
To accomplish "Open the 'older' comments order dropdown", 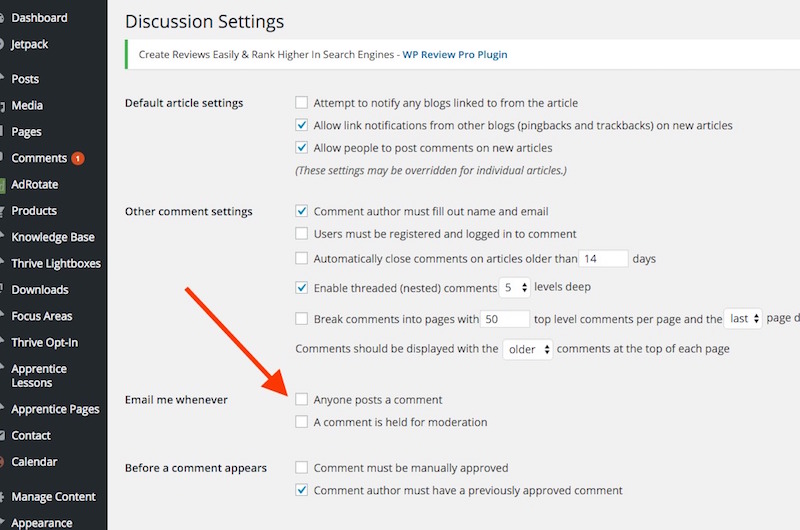I will click(x=528, y=350).
